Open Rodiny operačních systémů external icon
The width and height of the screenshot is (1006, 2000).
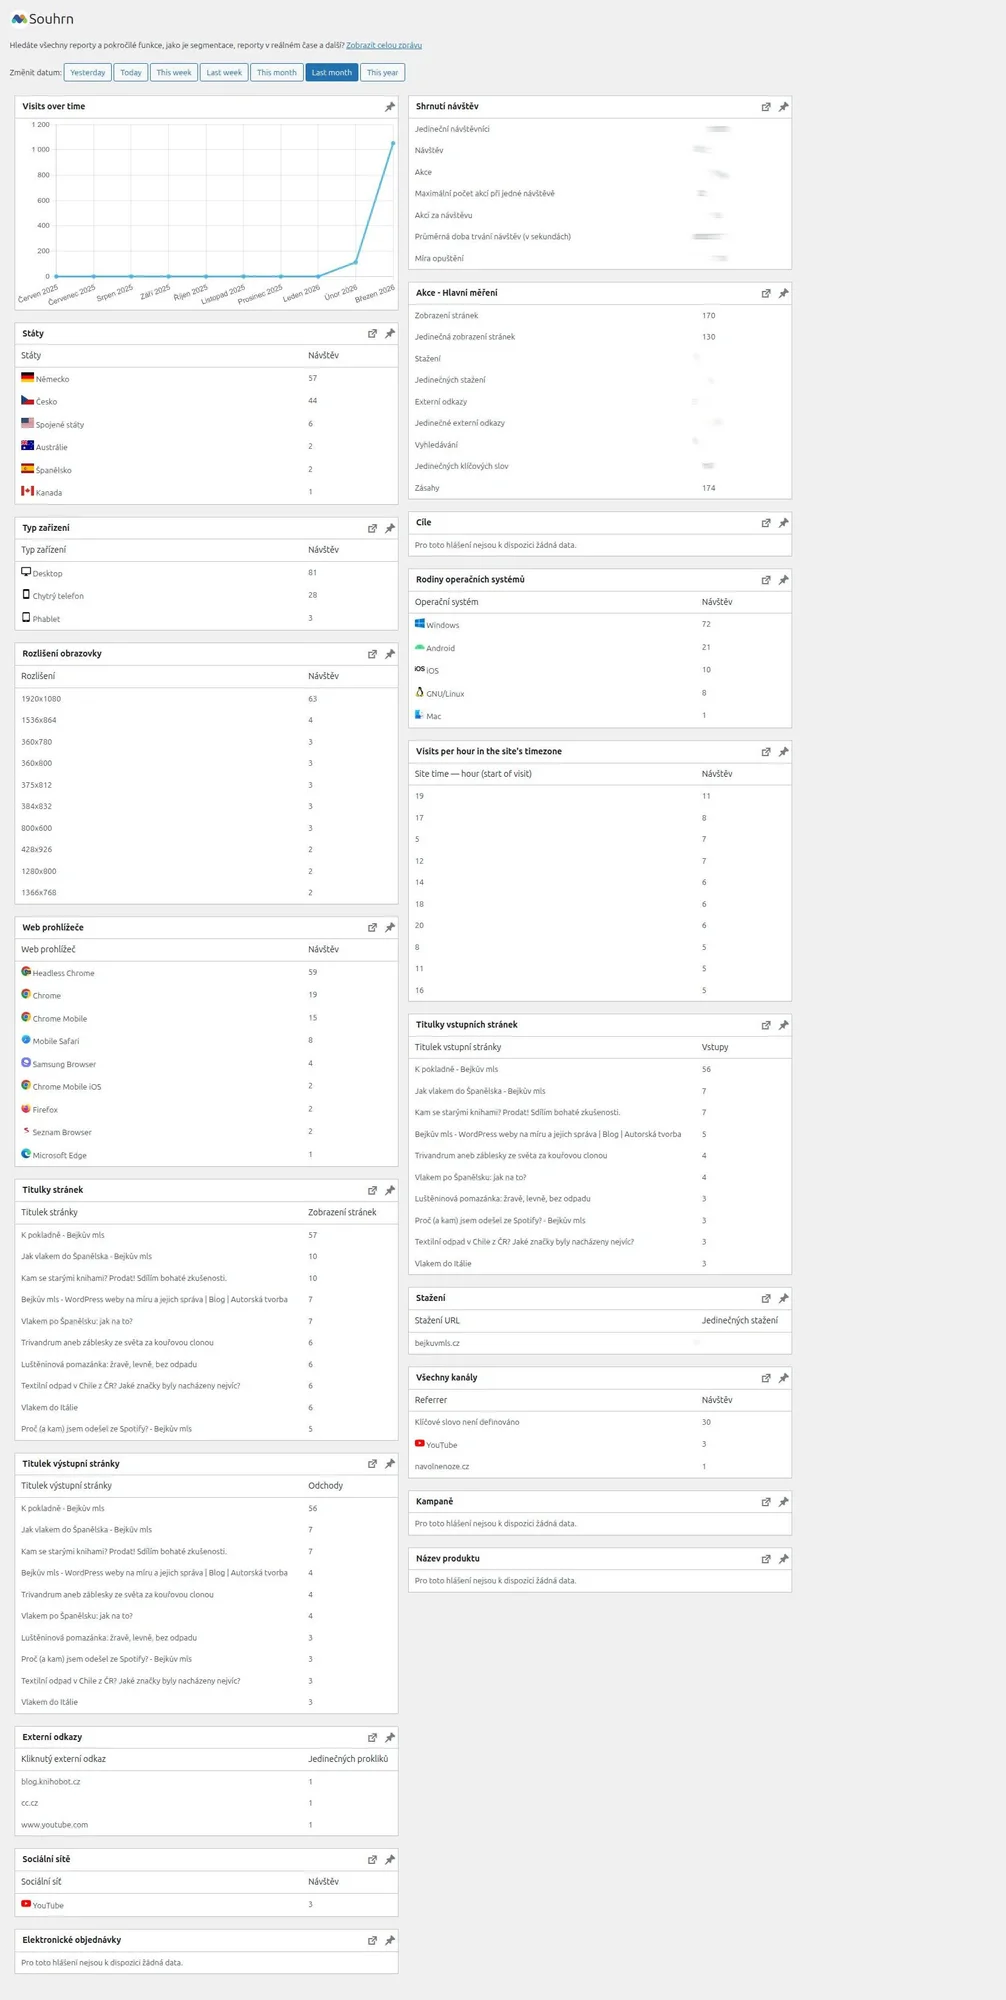766,580
